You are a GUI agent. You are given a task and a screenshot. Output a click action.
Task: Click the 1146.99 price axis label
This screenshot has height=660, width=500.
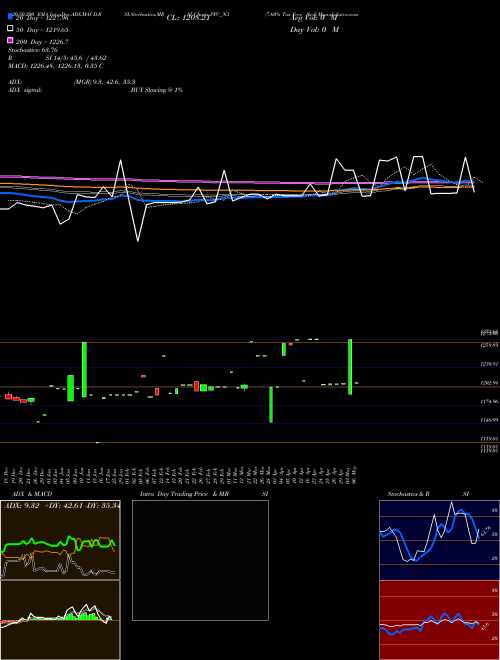[490, 420]
